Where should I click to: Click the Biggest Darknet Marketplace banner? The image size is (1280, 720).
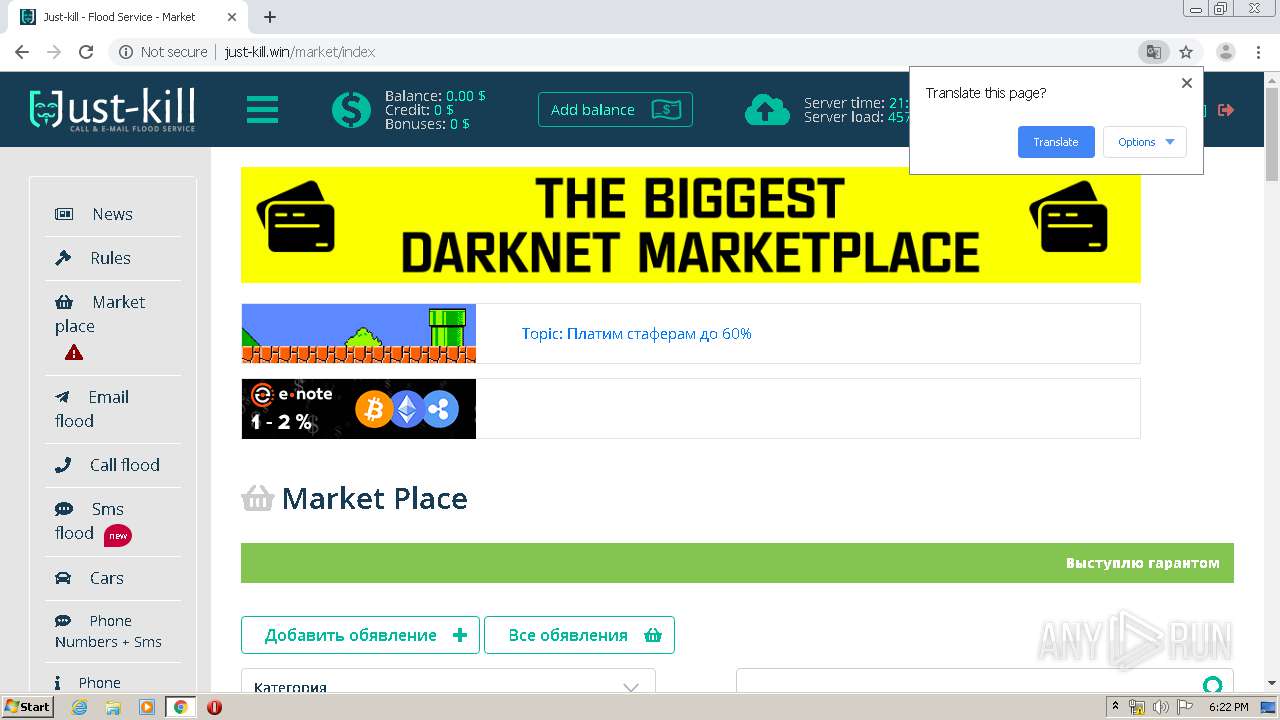(x=690, y=225)
